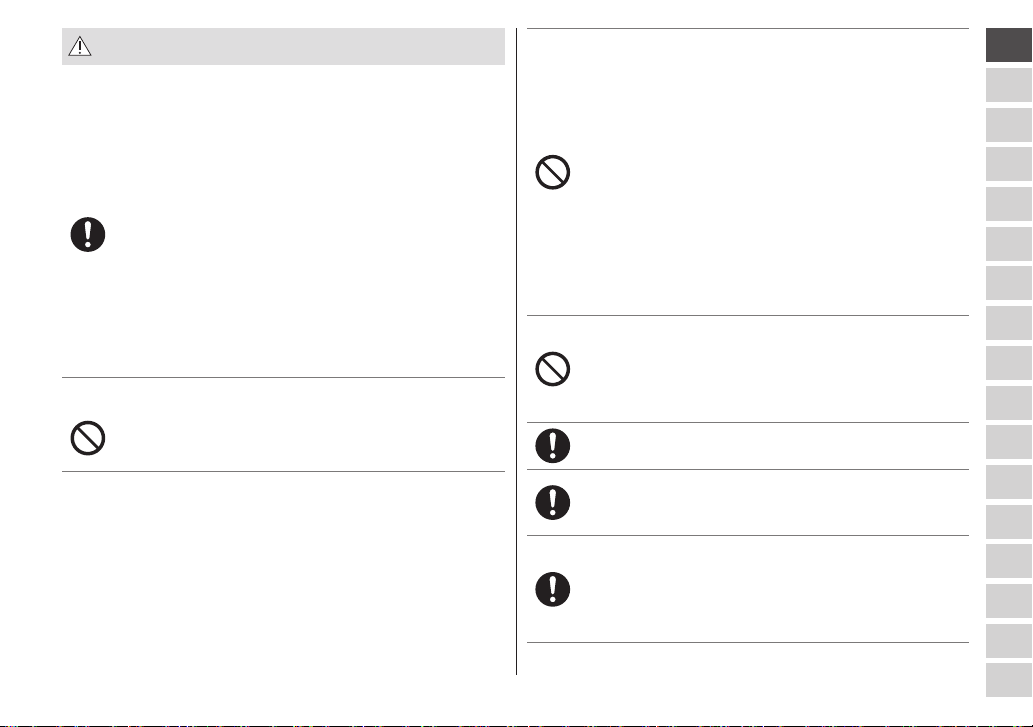The image size is (1033, 727).
Task: Click the first exclamation icon below the right-column prohibition icons
Action: [553, 446]
